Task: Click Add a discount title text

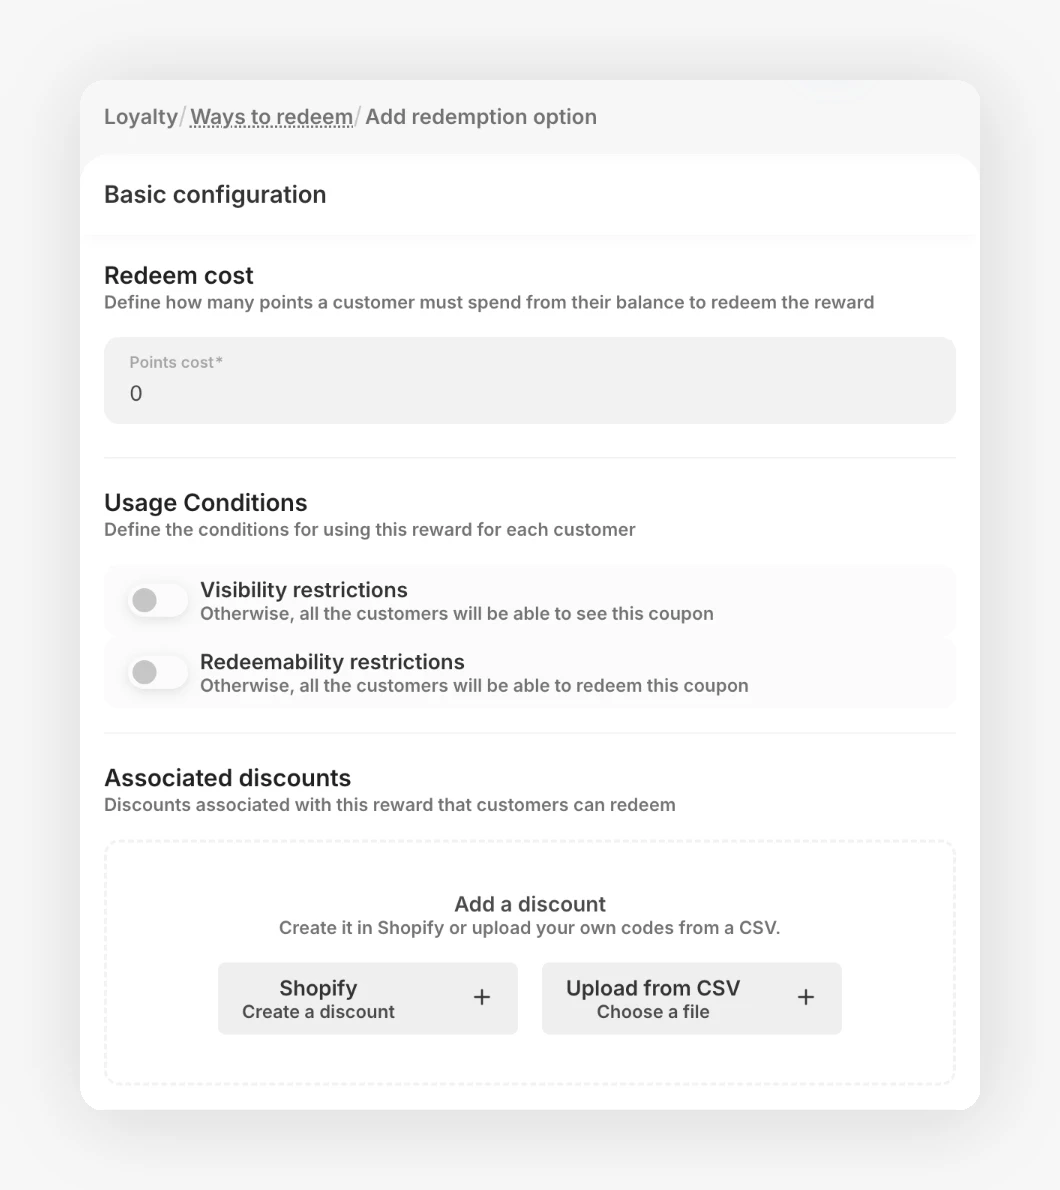Action: tap(530, 904)
